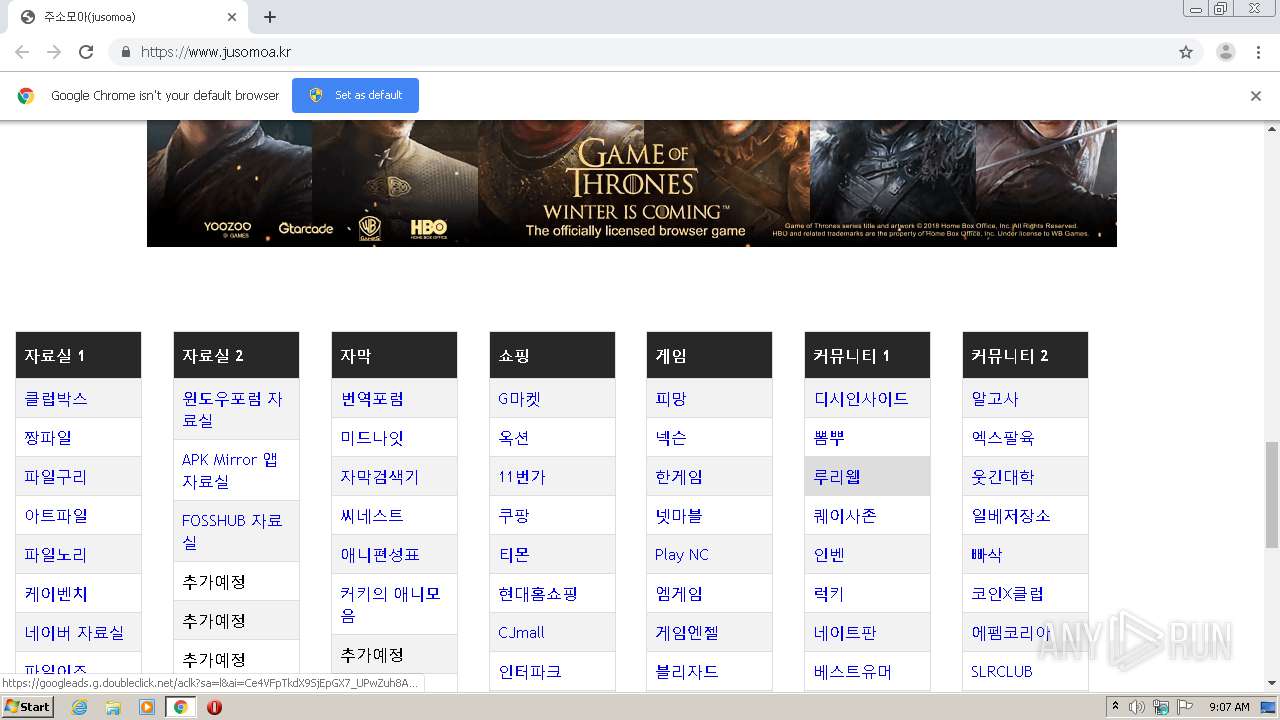
Task: Go to the 파일노리 link
Action: click(56, 554)
